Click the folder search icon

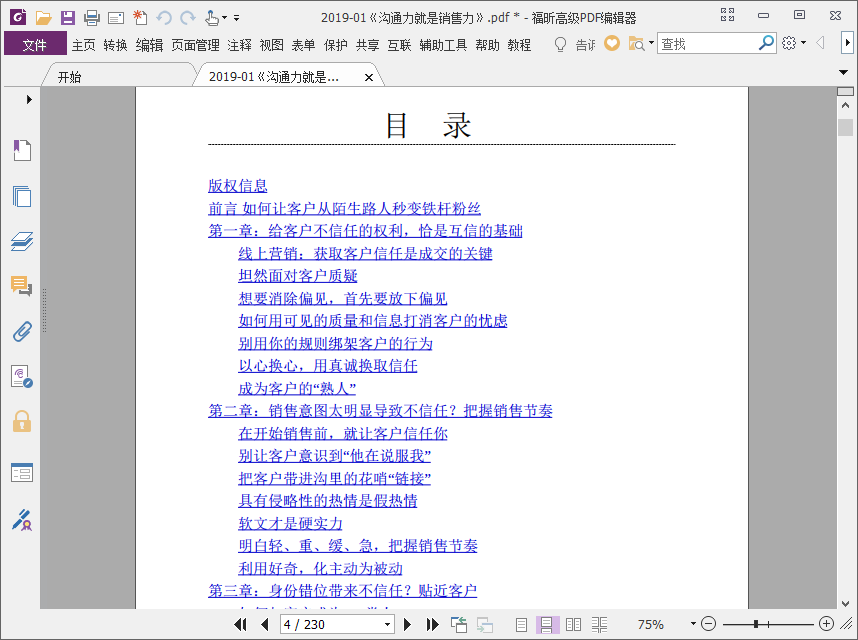[636, 44]
